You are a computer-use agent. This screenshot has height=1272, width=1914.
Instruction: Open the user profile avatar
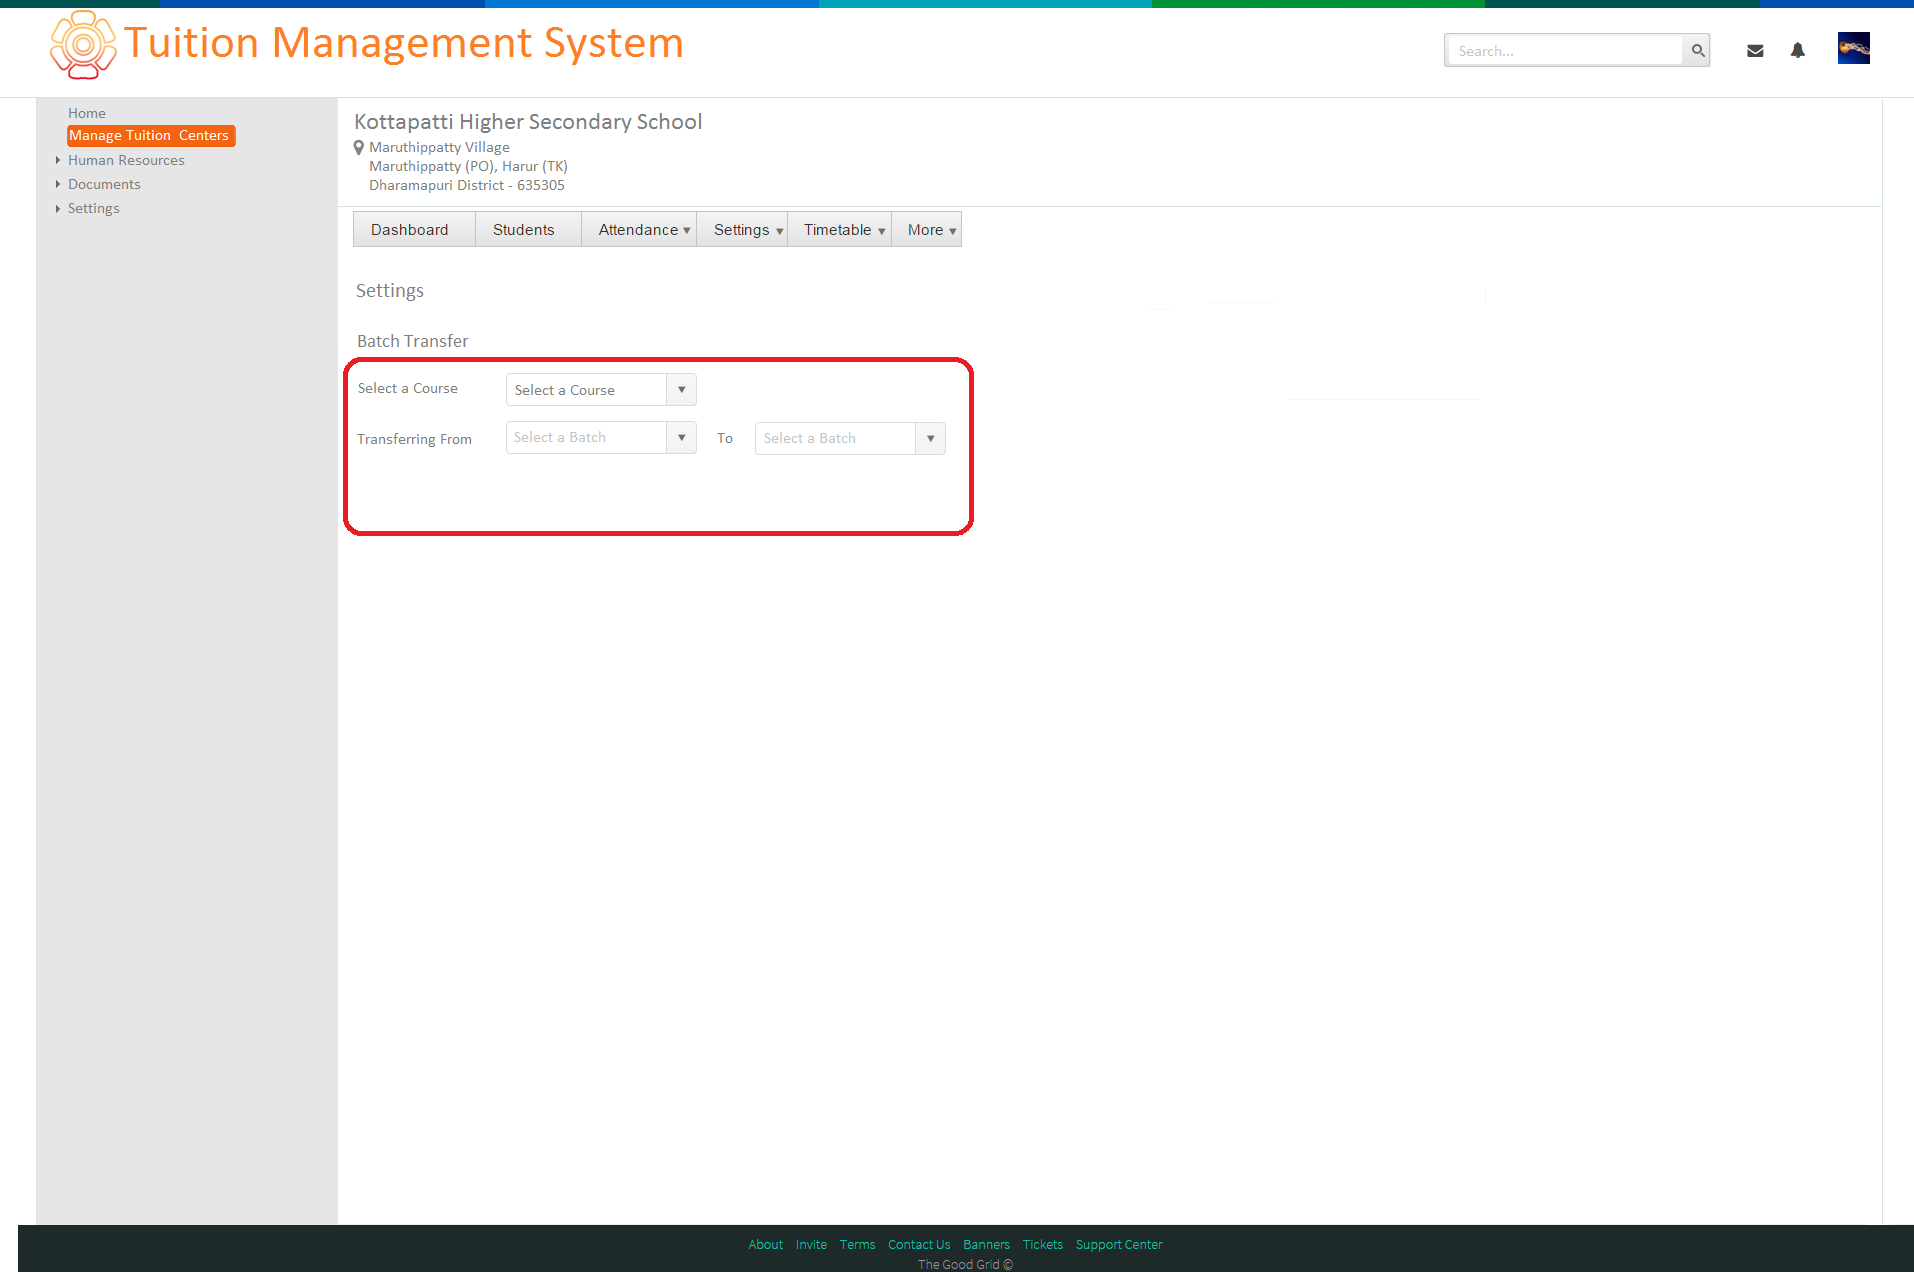coord(1854,48)
